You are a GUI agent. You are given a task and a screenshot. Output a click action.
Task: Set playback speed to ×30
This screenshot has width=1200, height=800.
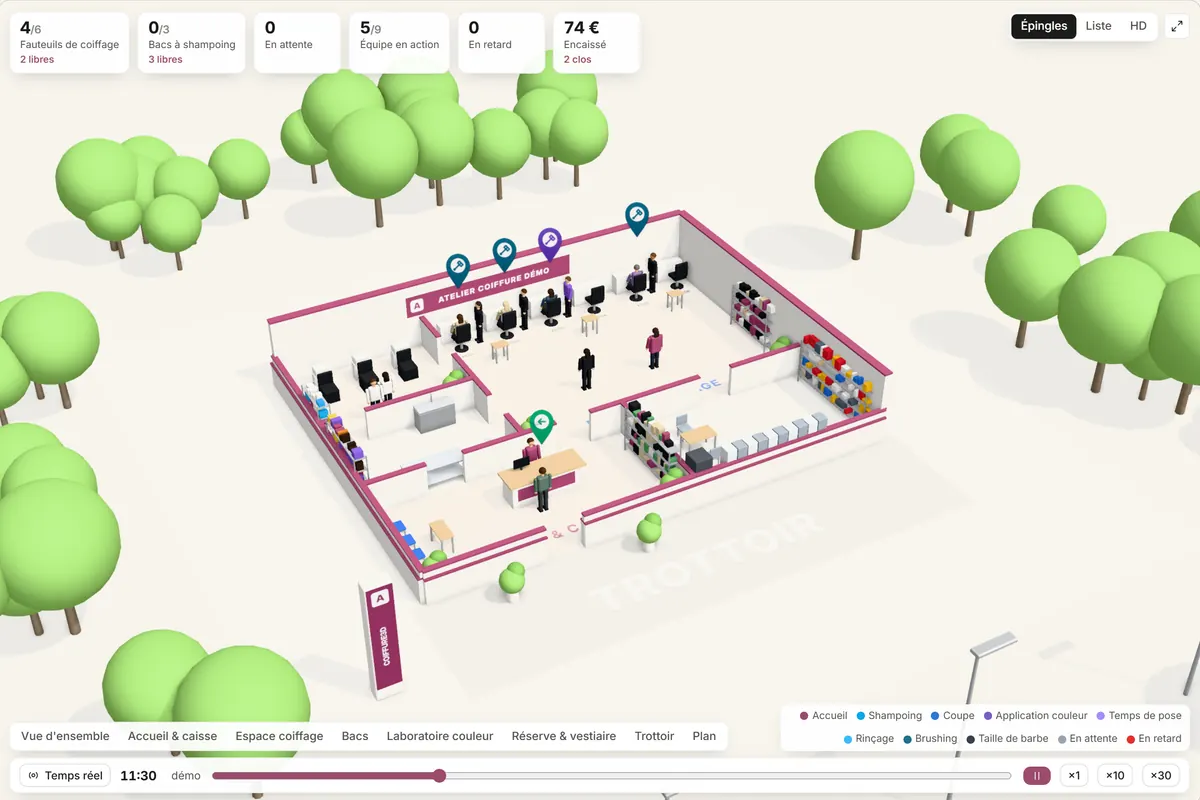[1160, 775]
